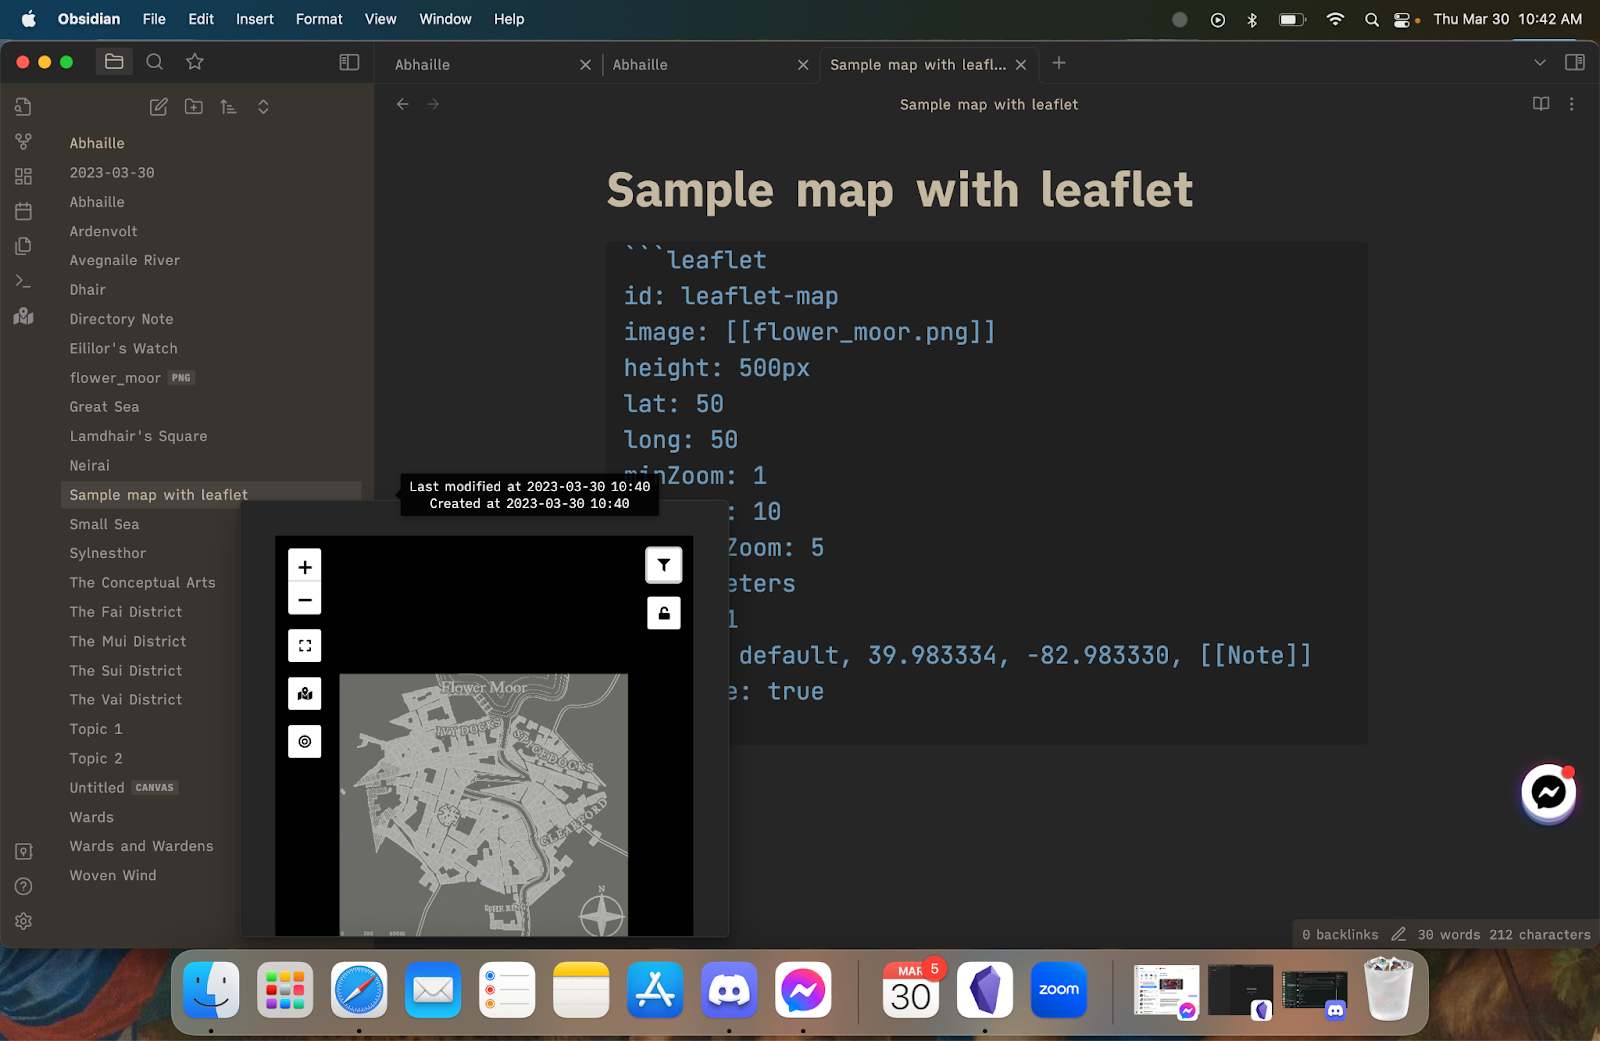Click the map's expand-arrows button
Viewport: 1600px width, 1041px height.
click(x=305, y=646)
